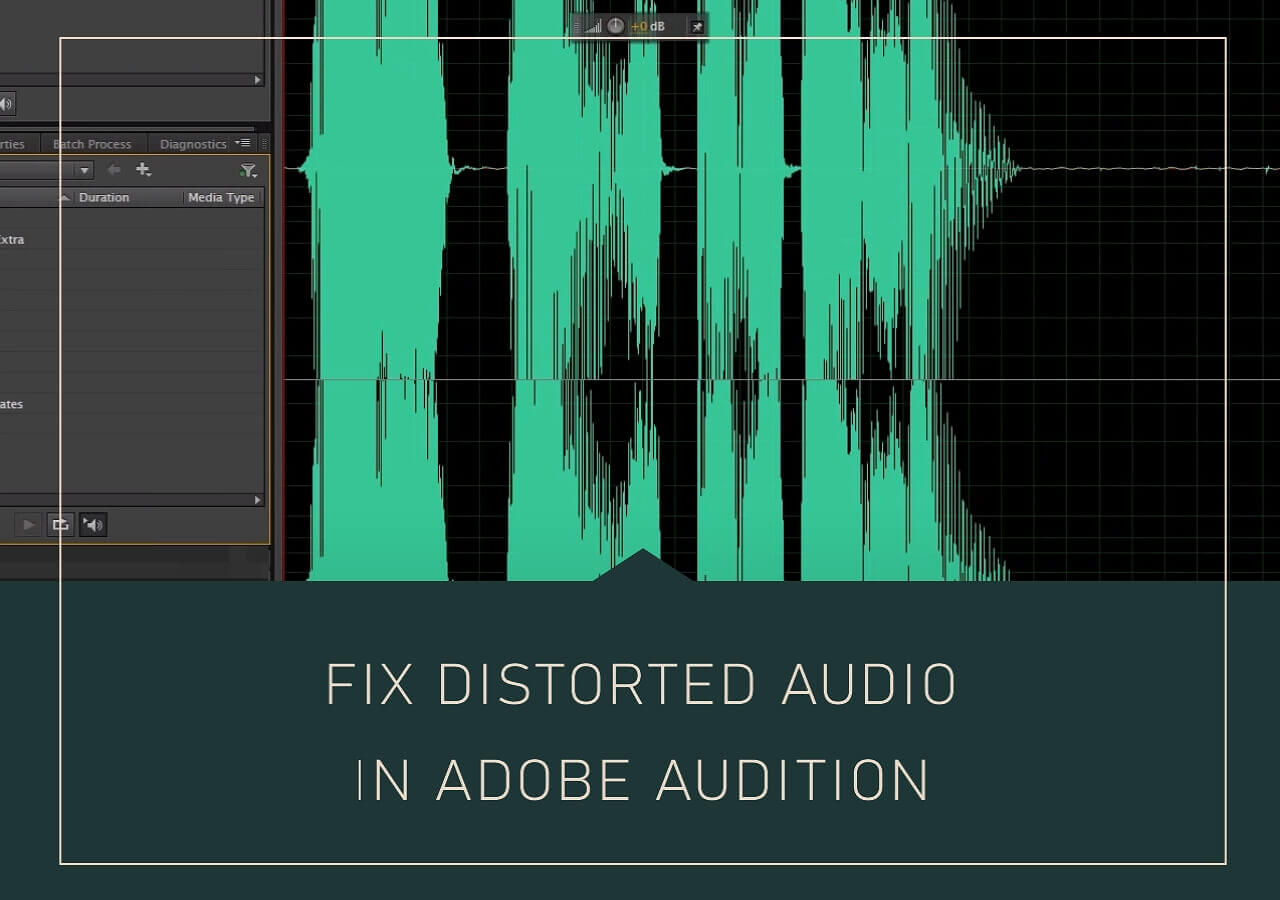Toggle sort order arrow beside Duration
Viewport: 1280px width, 900px height.
click(64, 198)
